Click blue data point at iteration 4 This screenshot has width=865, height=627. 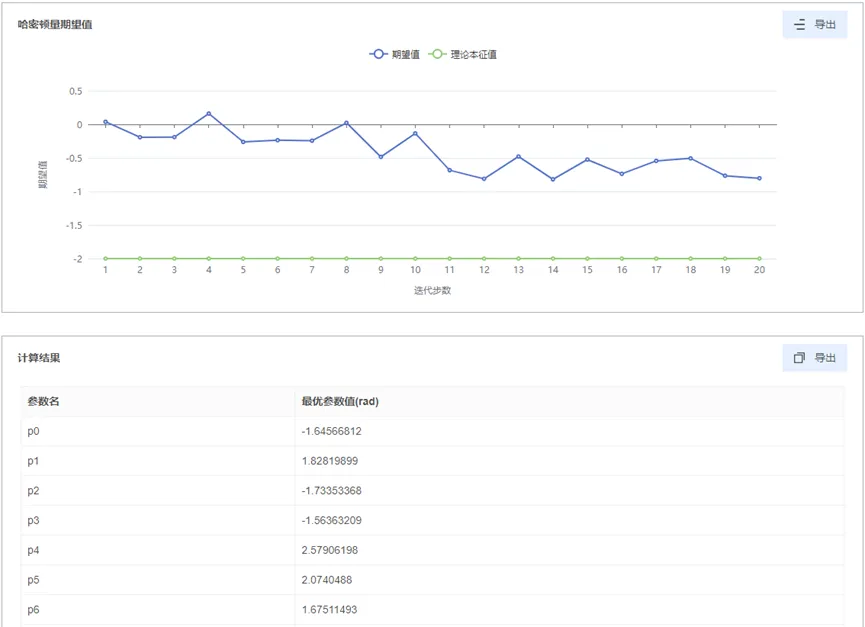[209, 114]
